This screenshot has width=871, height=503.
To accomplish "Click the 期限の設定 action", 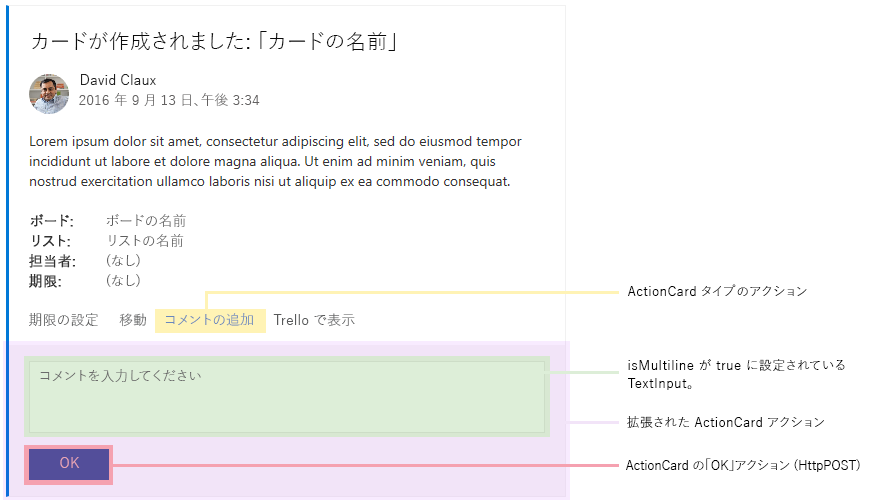I will tap(63, 320).
